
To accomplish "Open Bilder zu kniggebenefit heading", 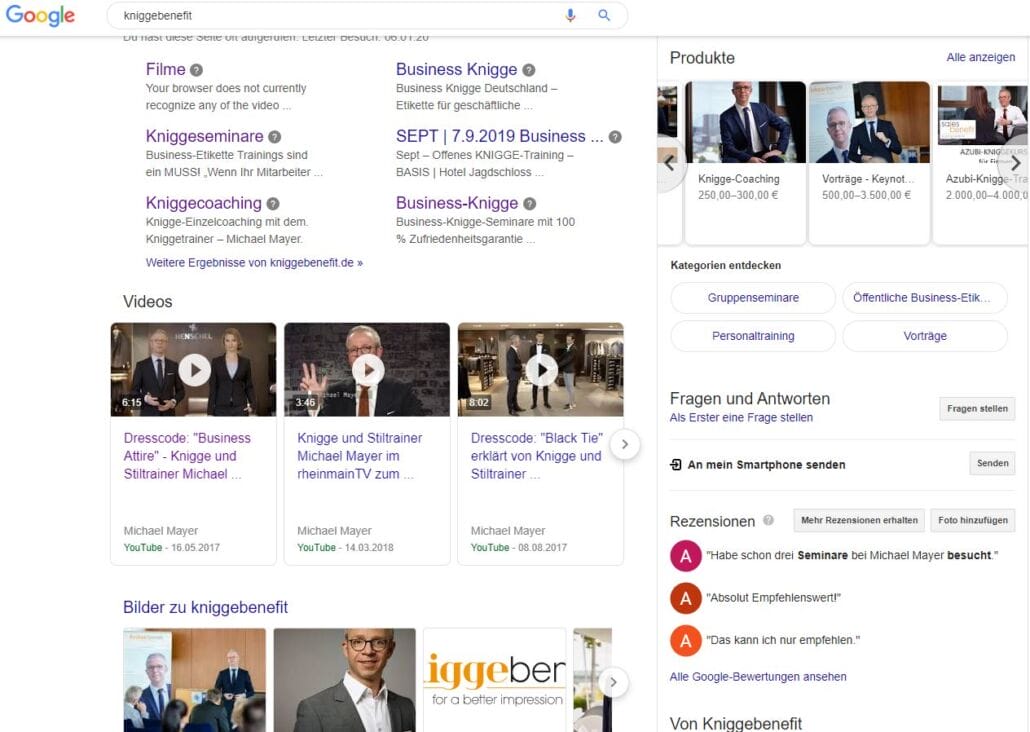I will [206, 607].
